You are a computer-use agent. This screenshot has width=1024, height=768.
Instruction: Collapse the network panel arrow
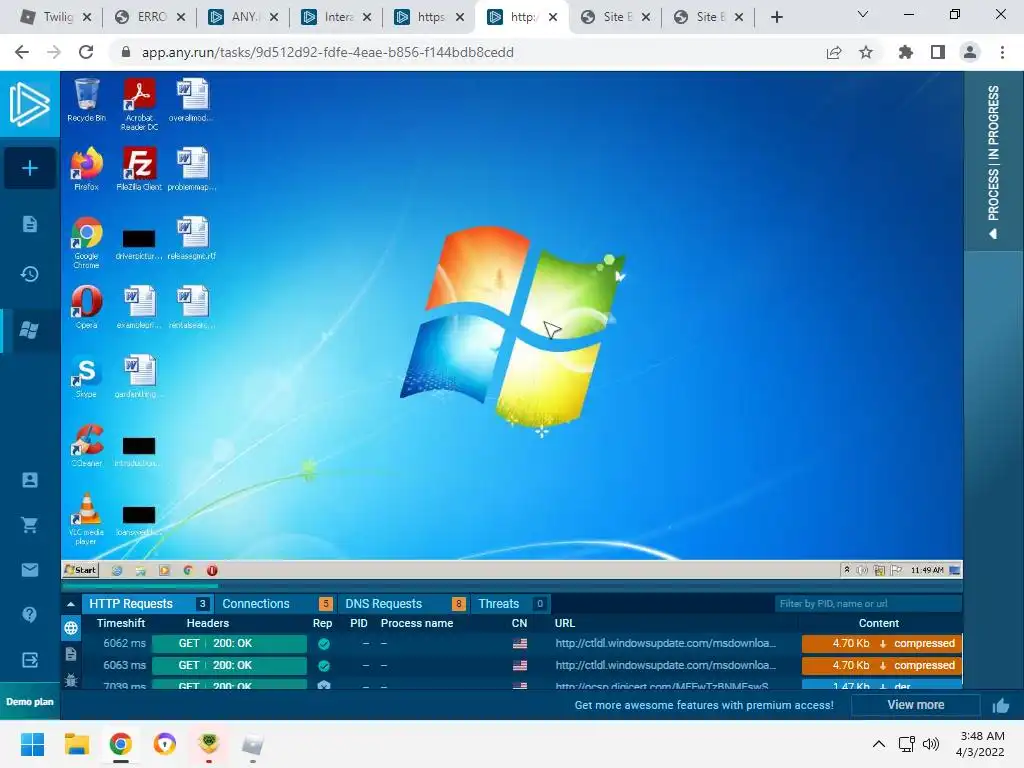click(71, 604)
